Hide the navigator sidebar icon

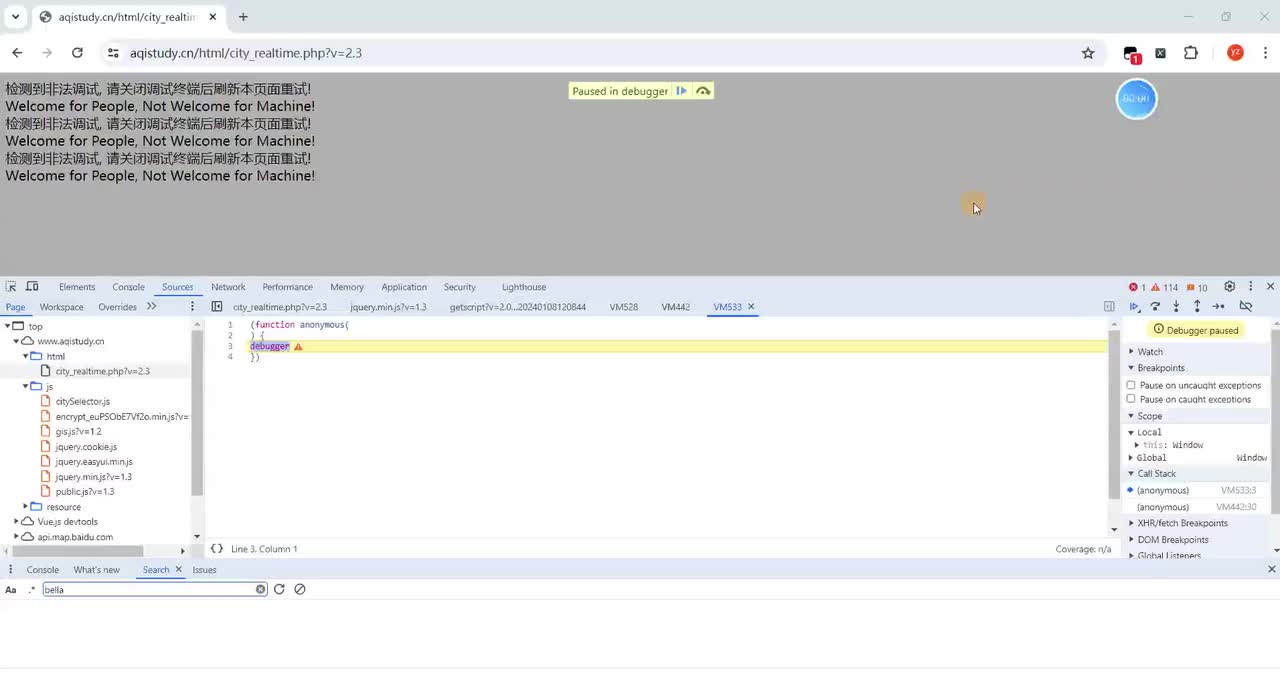217,307
